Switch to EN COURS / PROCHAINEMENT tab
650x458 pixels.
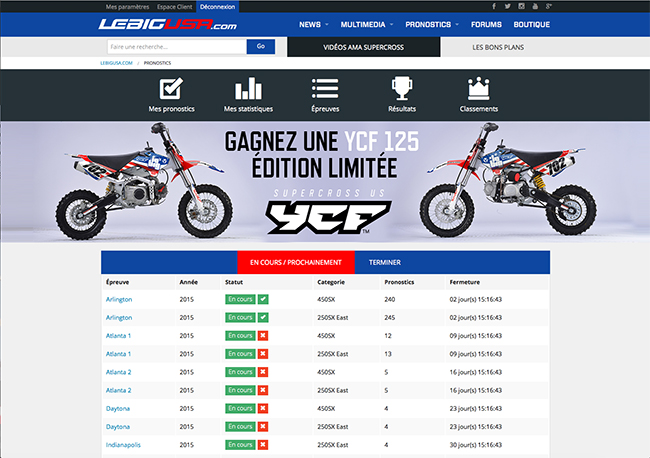pos(296,262)
